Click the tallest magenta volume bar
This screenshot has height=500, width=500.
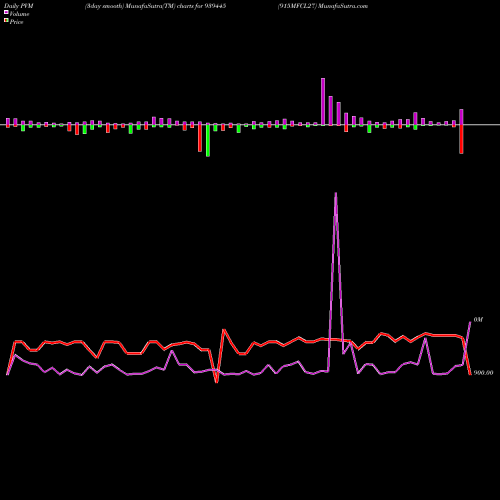pyautogui.click(x=323, y=102)
